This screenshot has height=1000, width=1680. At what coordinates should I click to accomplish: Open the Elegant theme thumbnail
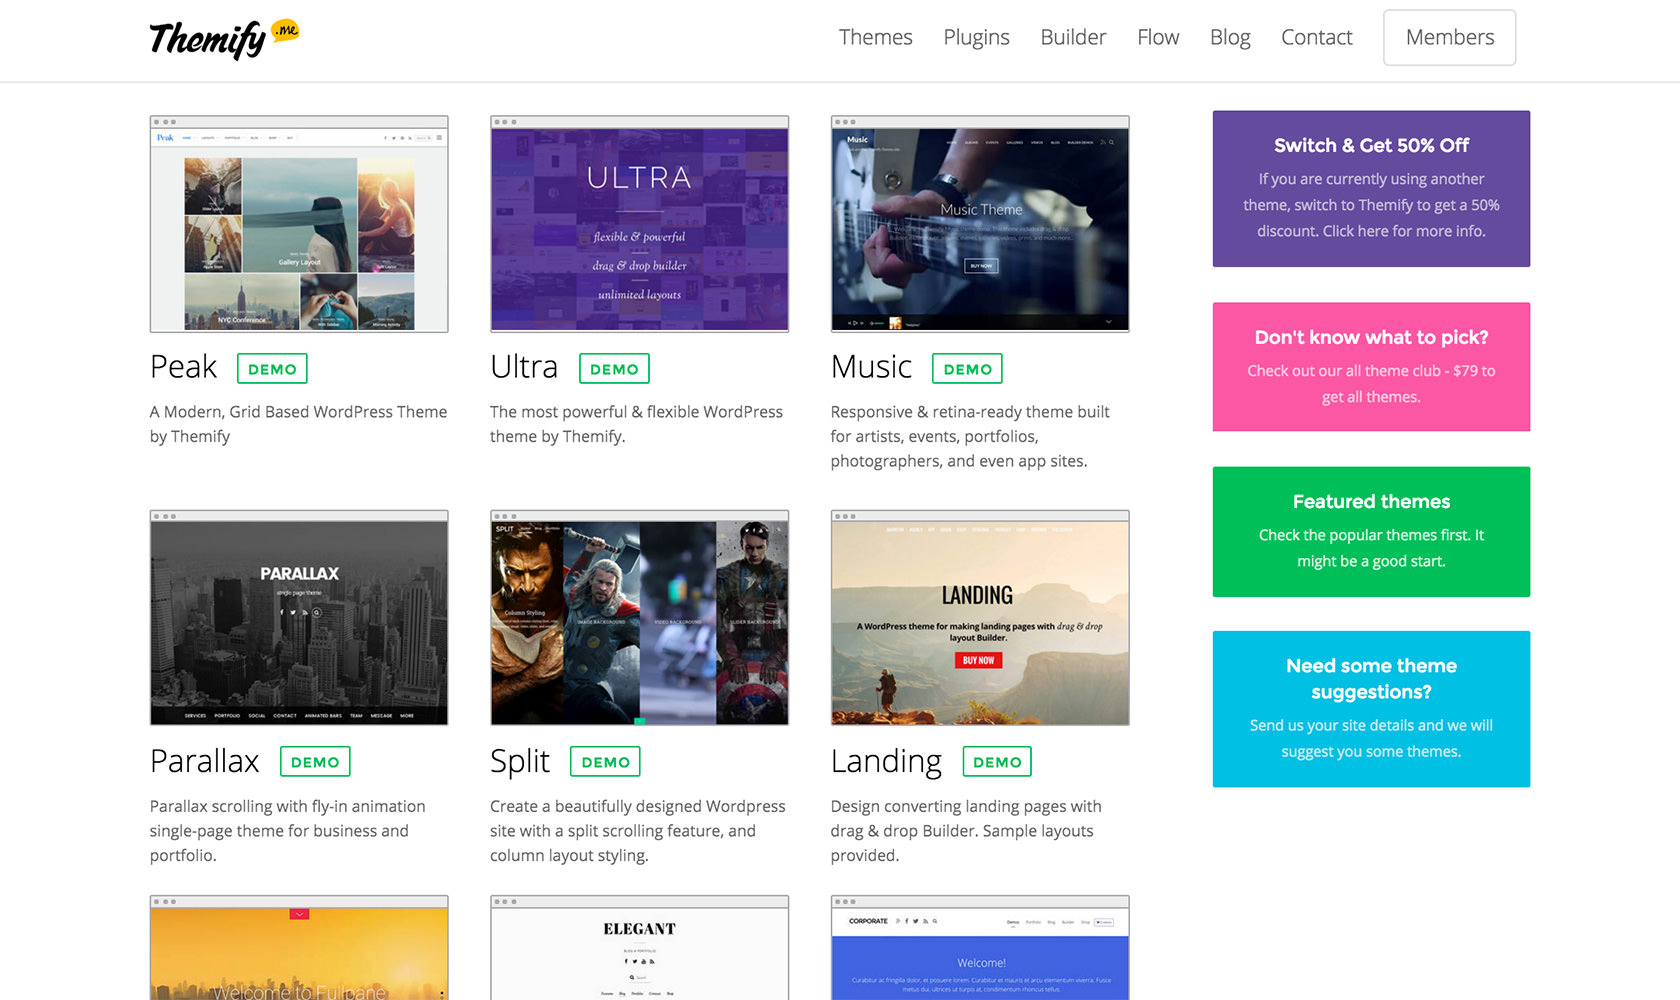[639, 948]
